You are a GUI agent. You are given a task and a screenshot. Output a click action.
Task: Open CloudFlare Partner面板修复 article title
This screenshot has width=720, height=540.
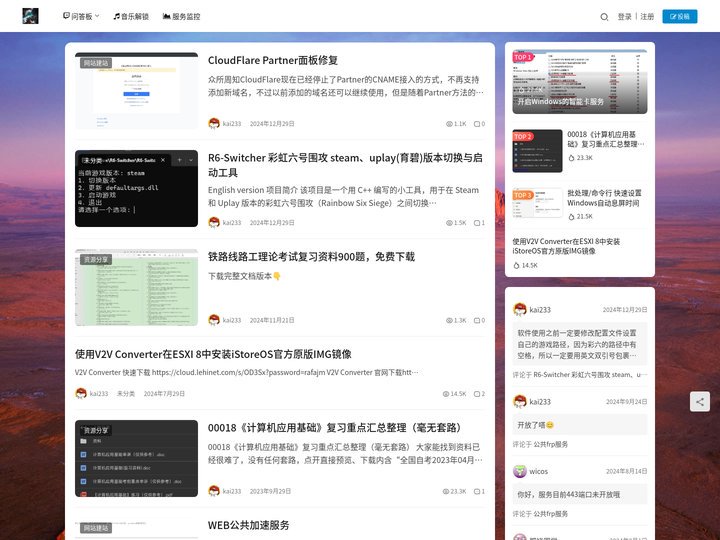[x=273, y=60]
